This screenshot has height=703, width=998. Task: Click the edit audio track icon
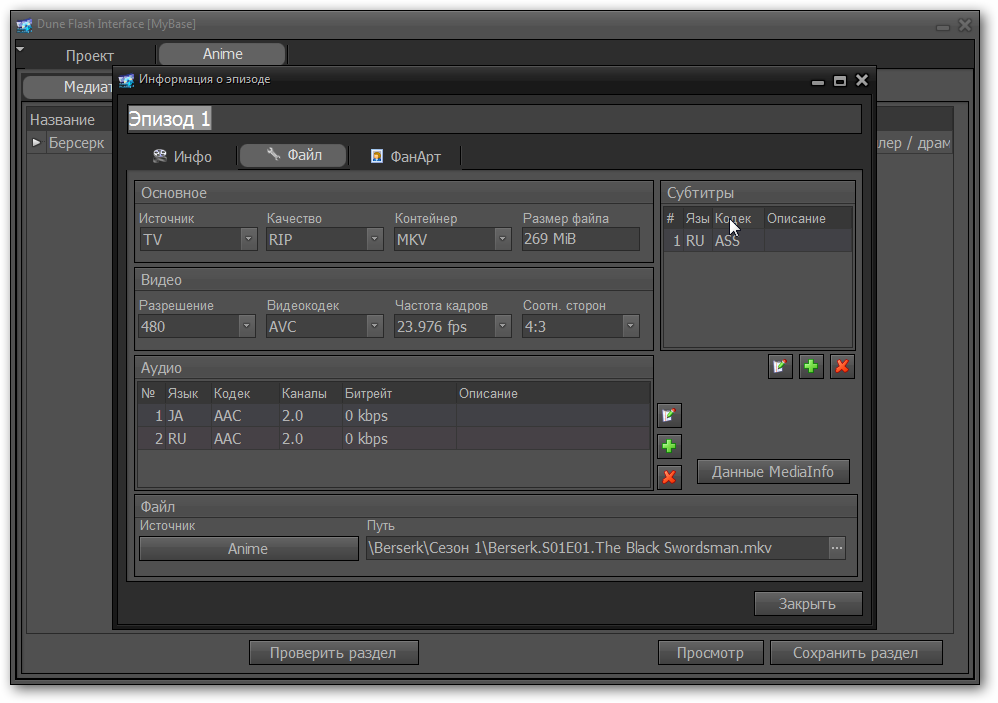669,415
